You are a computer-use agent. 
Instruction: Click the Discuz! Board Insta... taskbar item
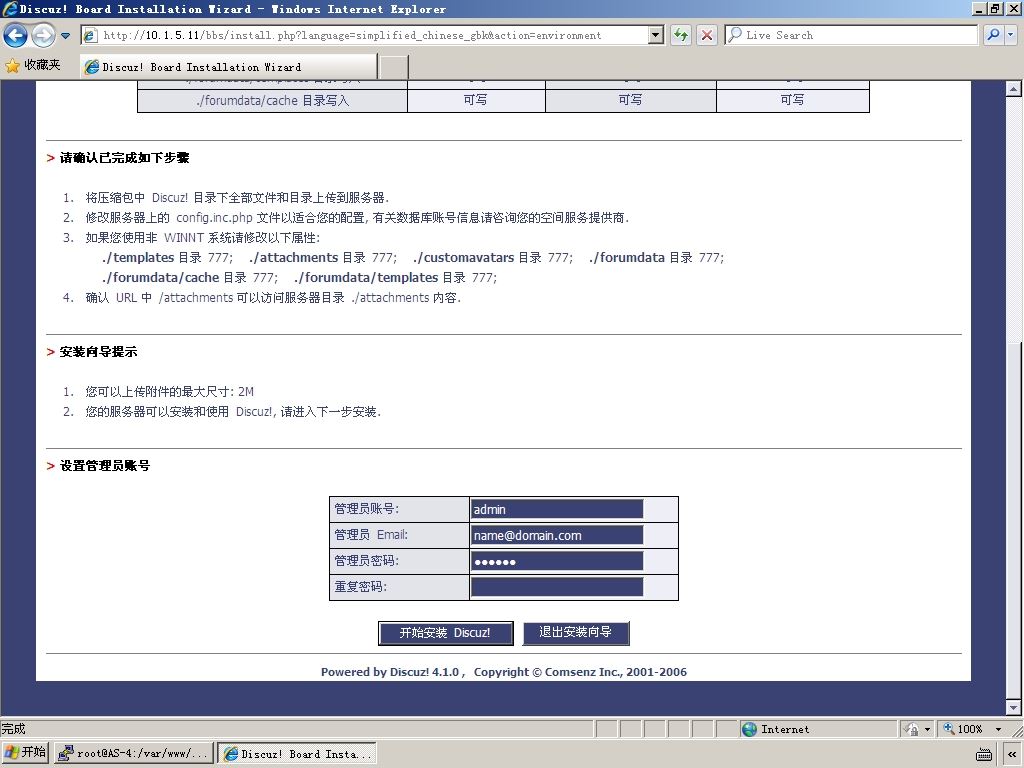click(297, 754)
